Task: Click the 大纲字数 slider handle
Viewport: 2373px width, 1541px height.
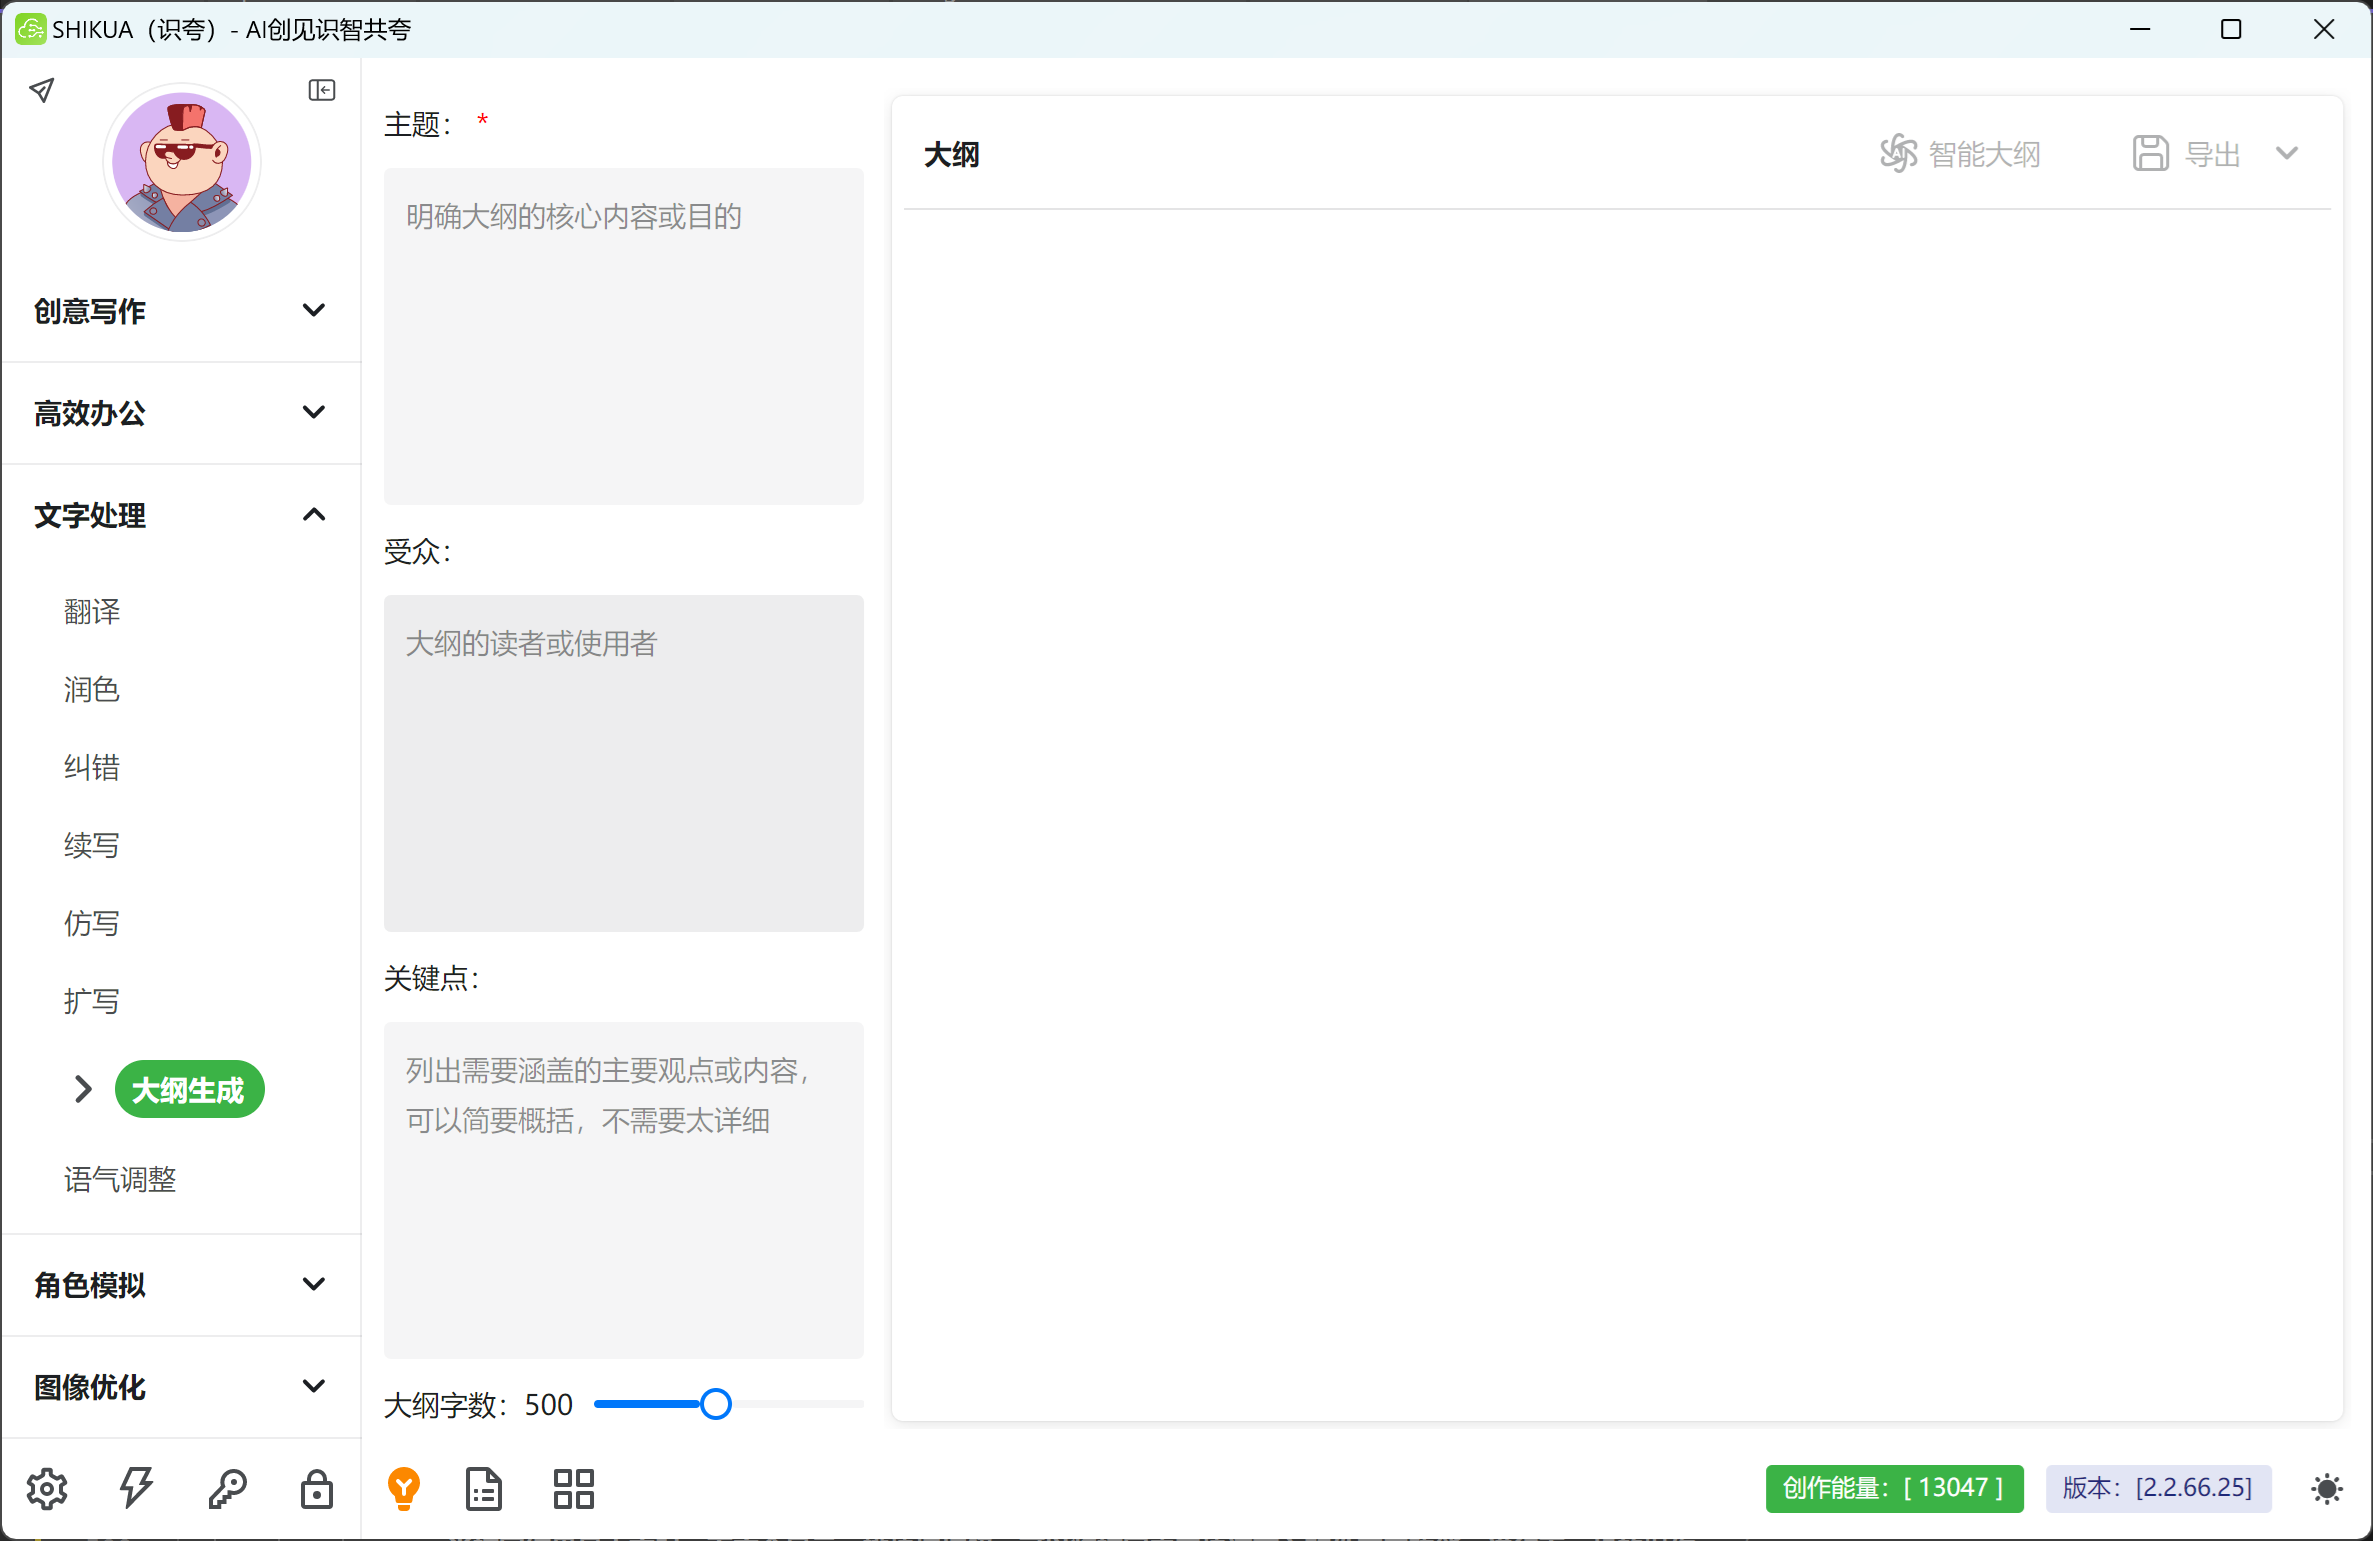Action: tap(716, 1404)
